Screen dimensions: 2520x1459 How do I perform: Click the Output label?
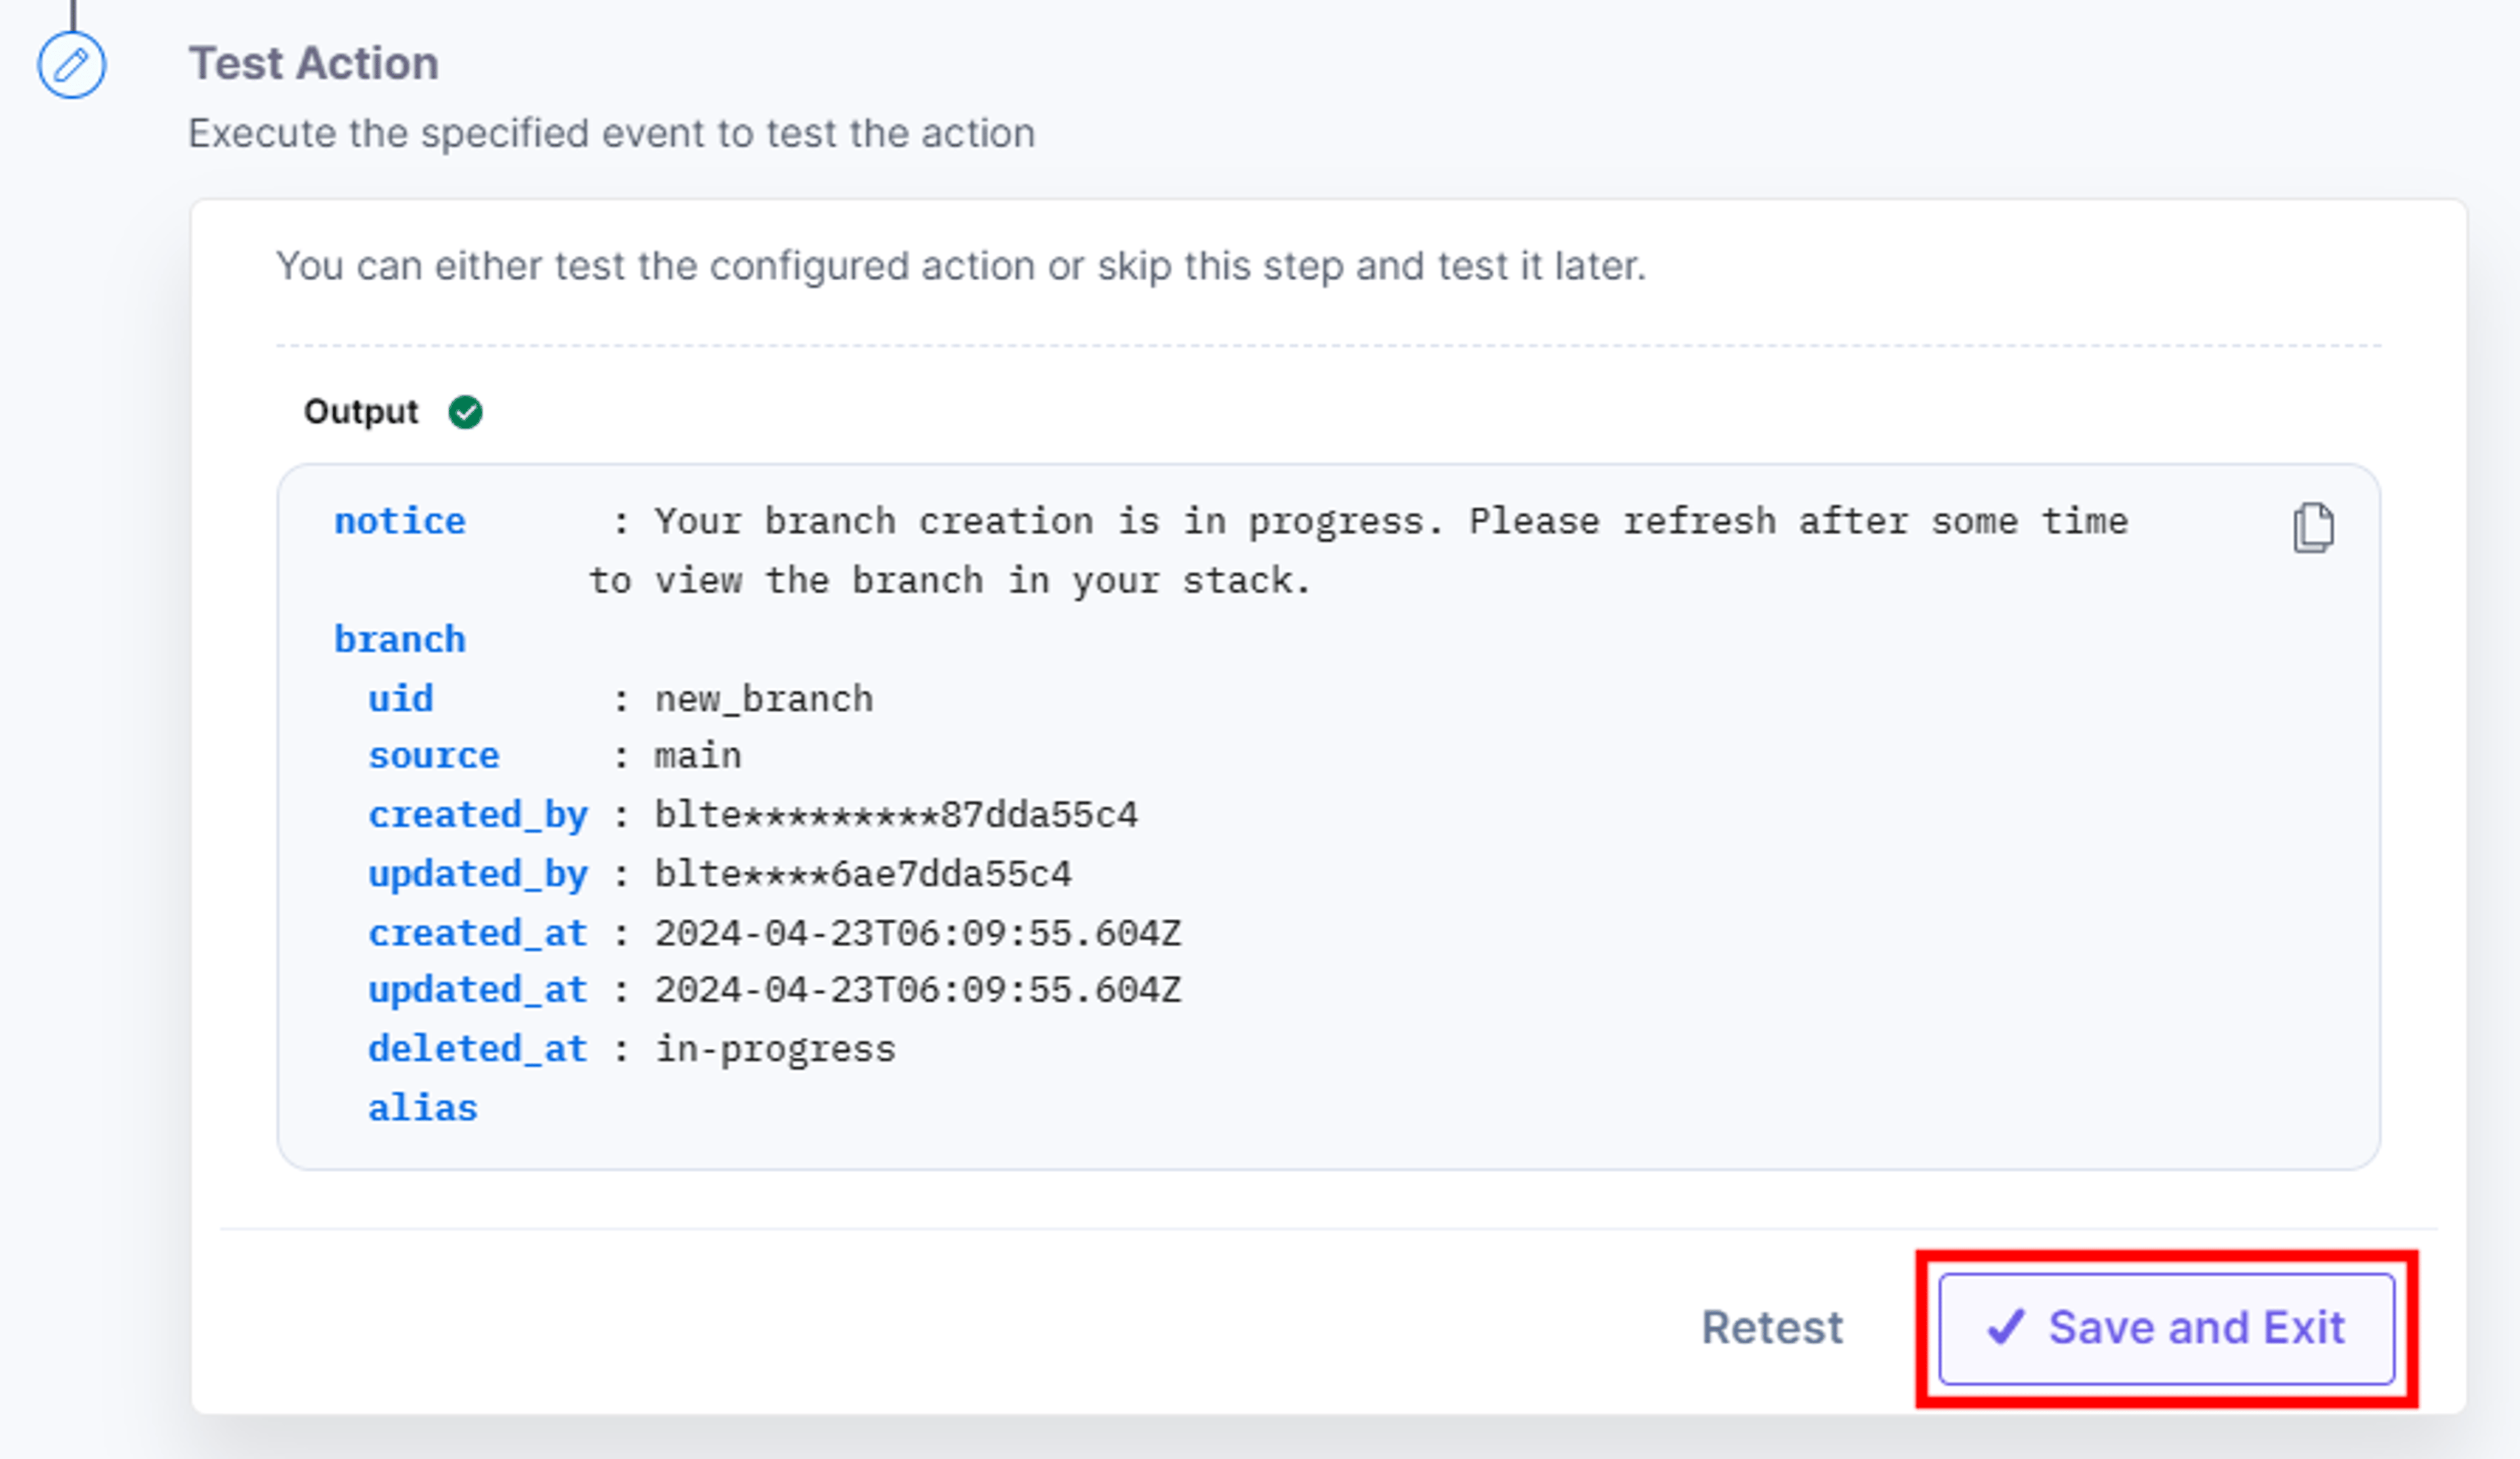(361, 412)
